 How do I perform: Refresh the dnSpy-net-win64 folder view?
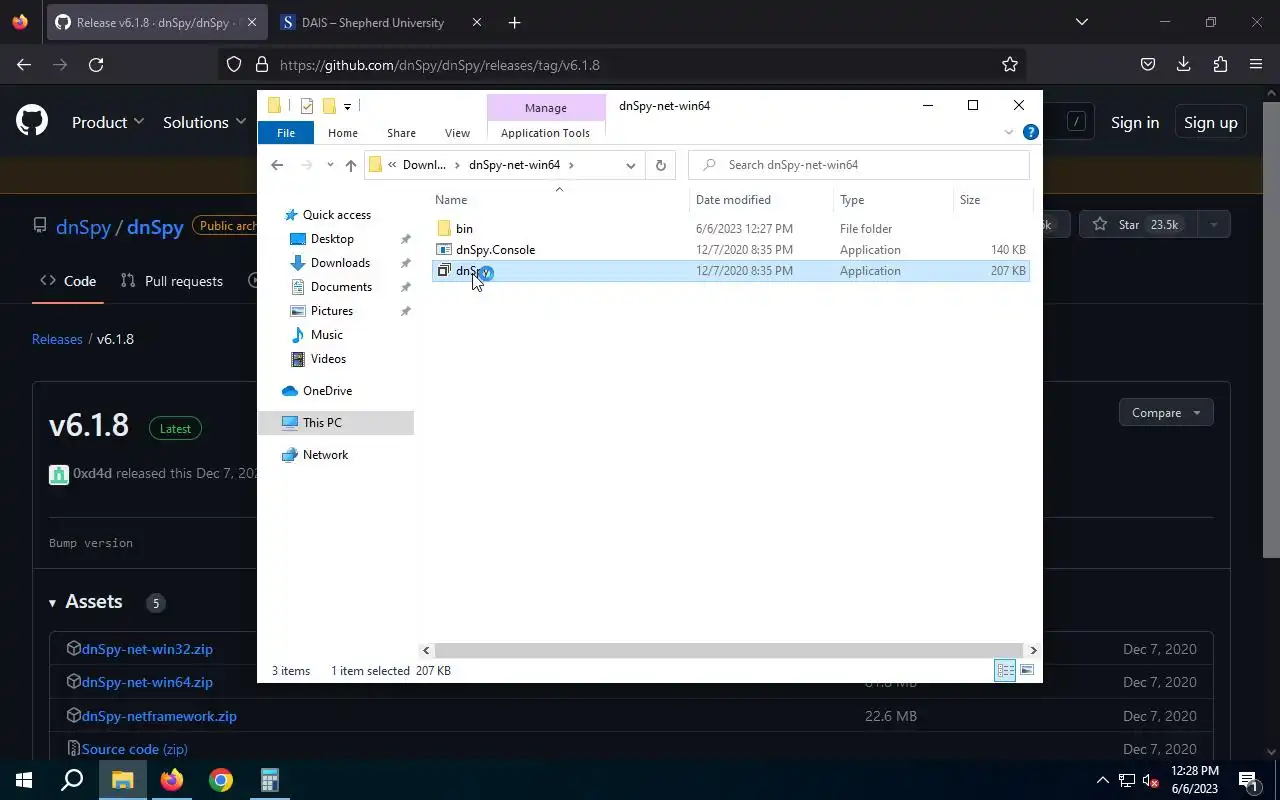(660, 165)
